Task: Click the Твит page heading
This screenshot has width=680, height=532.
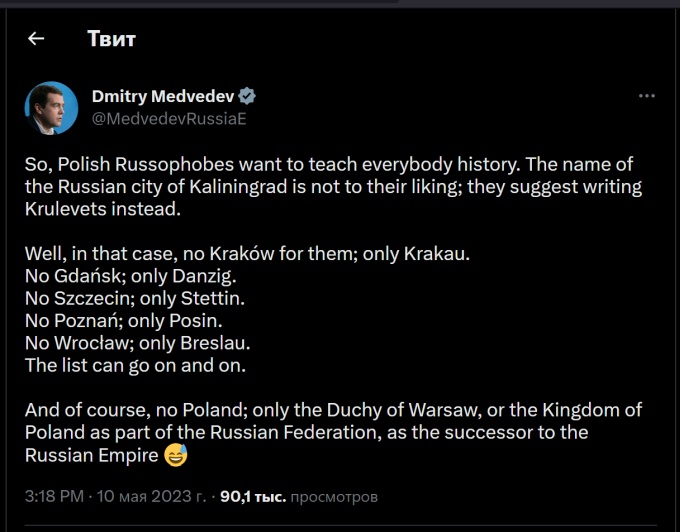Action: pos(111,39)
